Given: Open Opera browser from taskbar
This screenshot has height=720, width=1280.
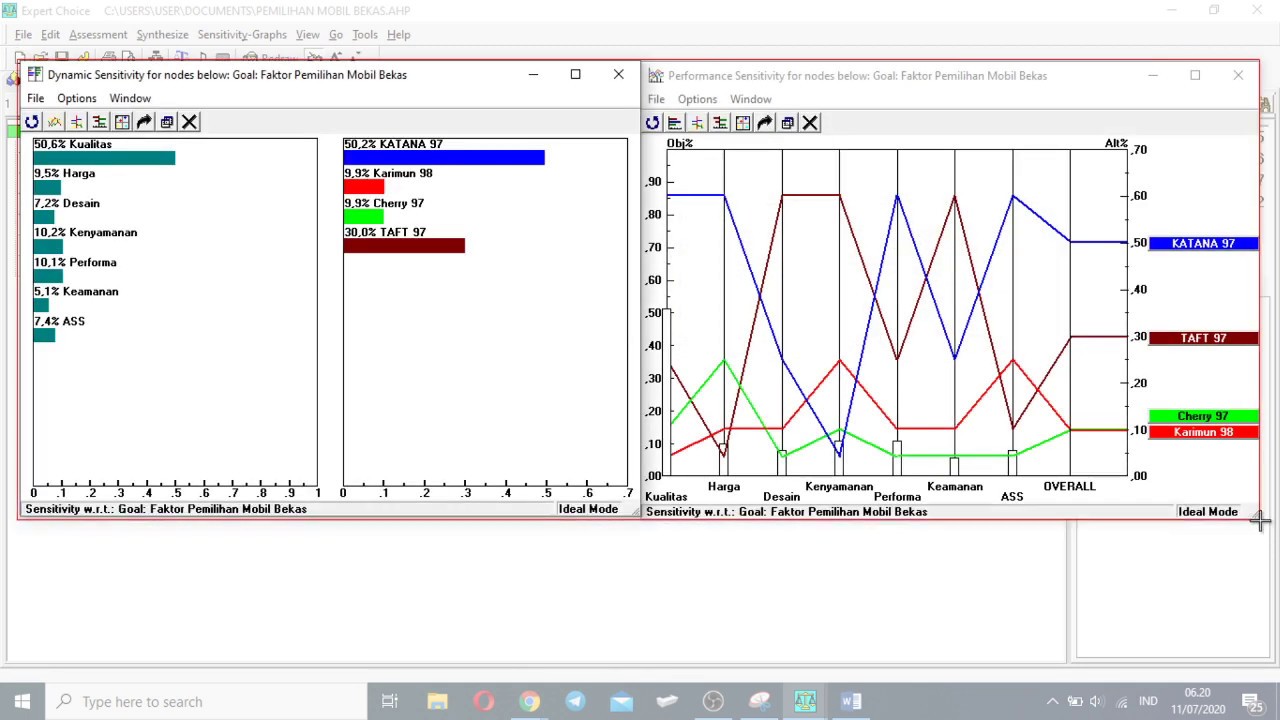Looking at the screenshot, I should click(x=483, y=702).
